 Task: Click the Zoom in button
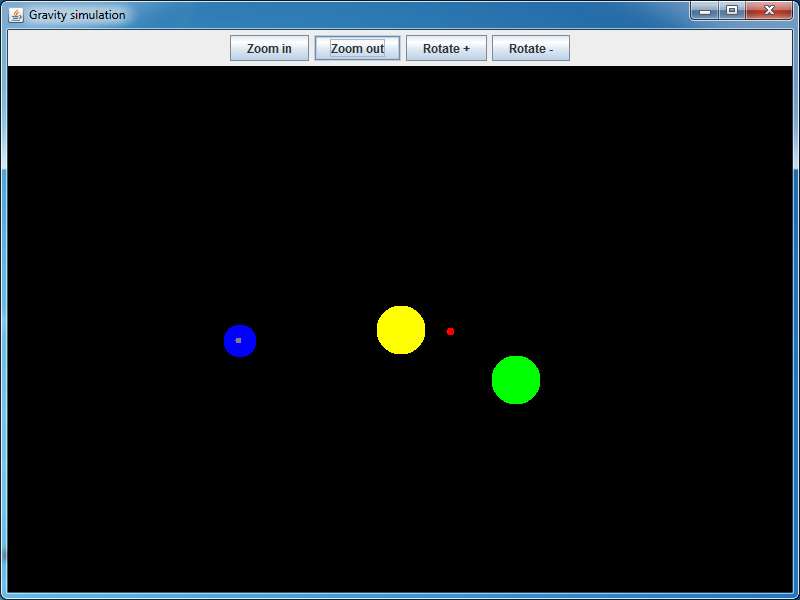pyautogui.click(x=269, y=48)
